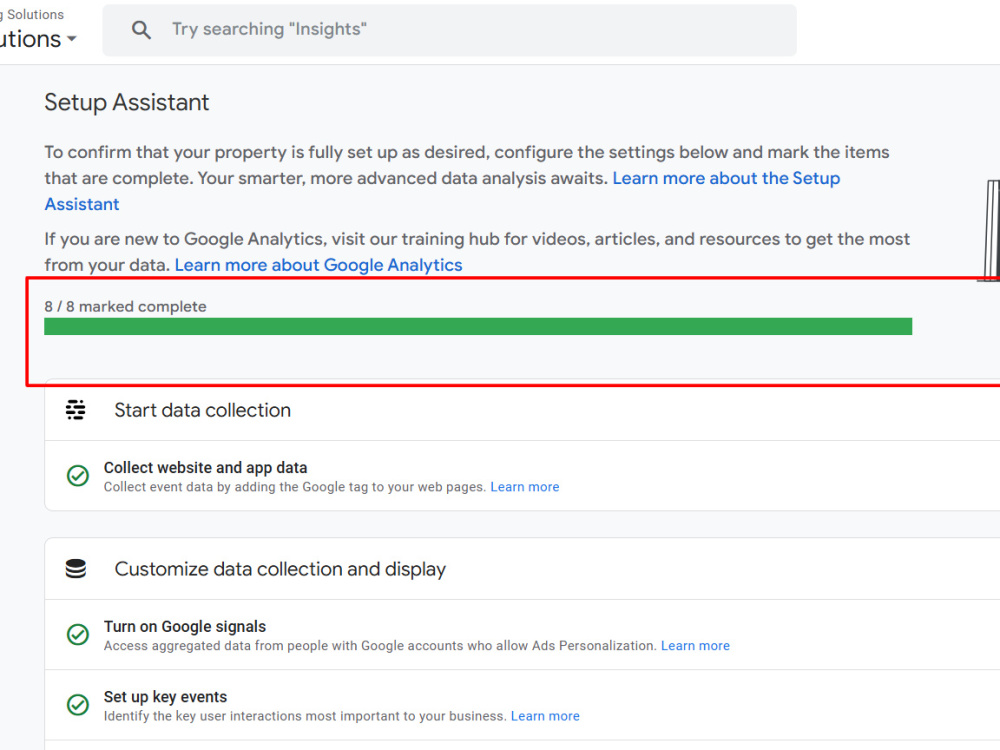Click the Customize data collection database icon

coord(75,569)
